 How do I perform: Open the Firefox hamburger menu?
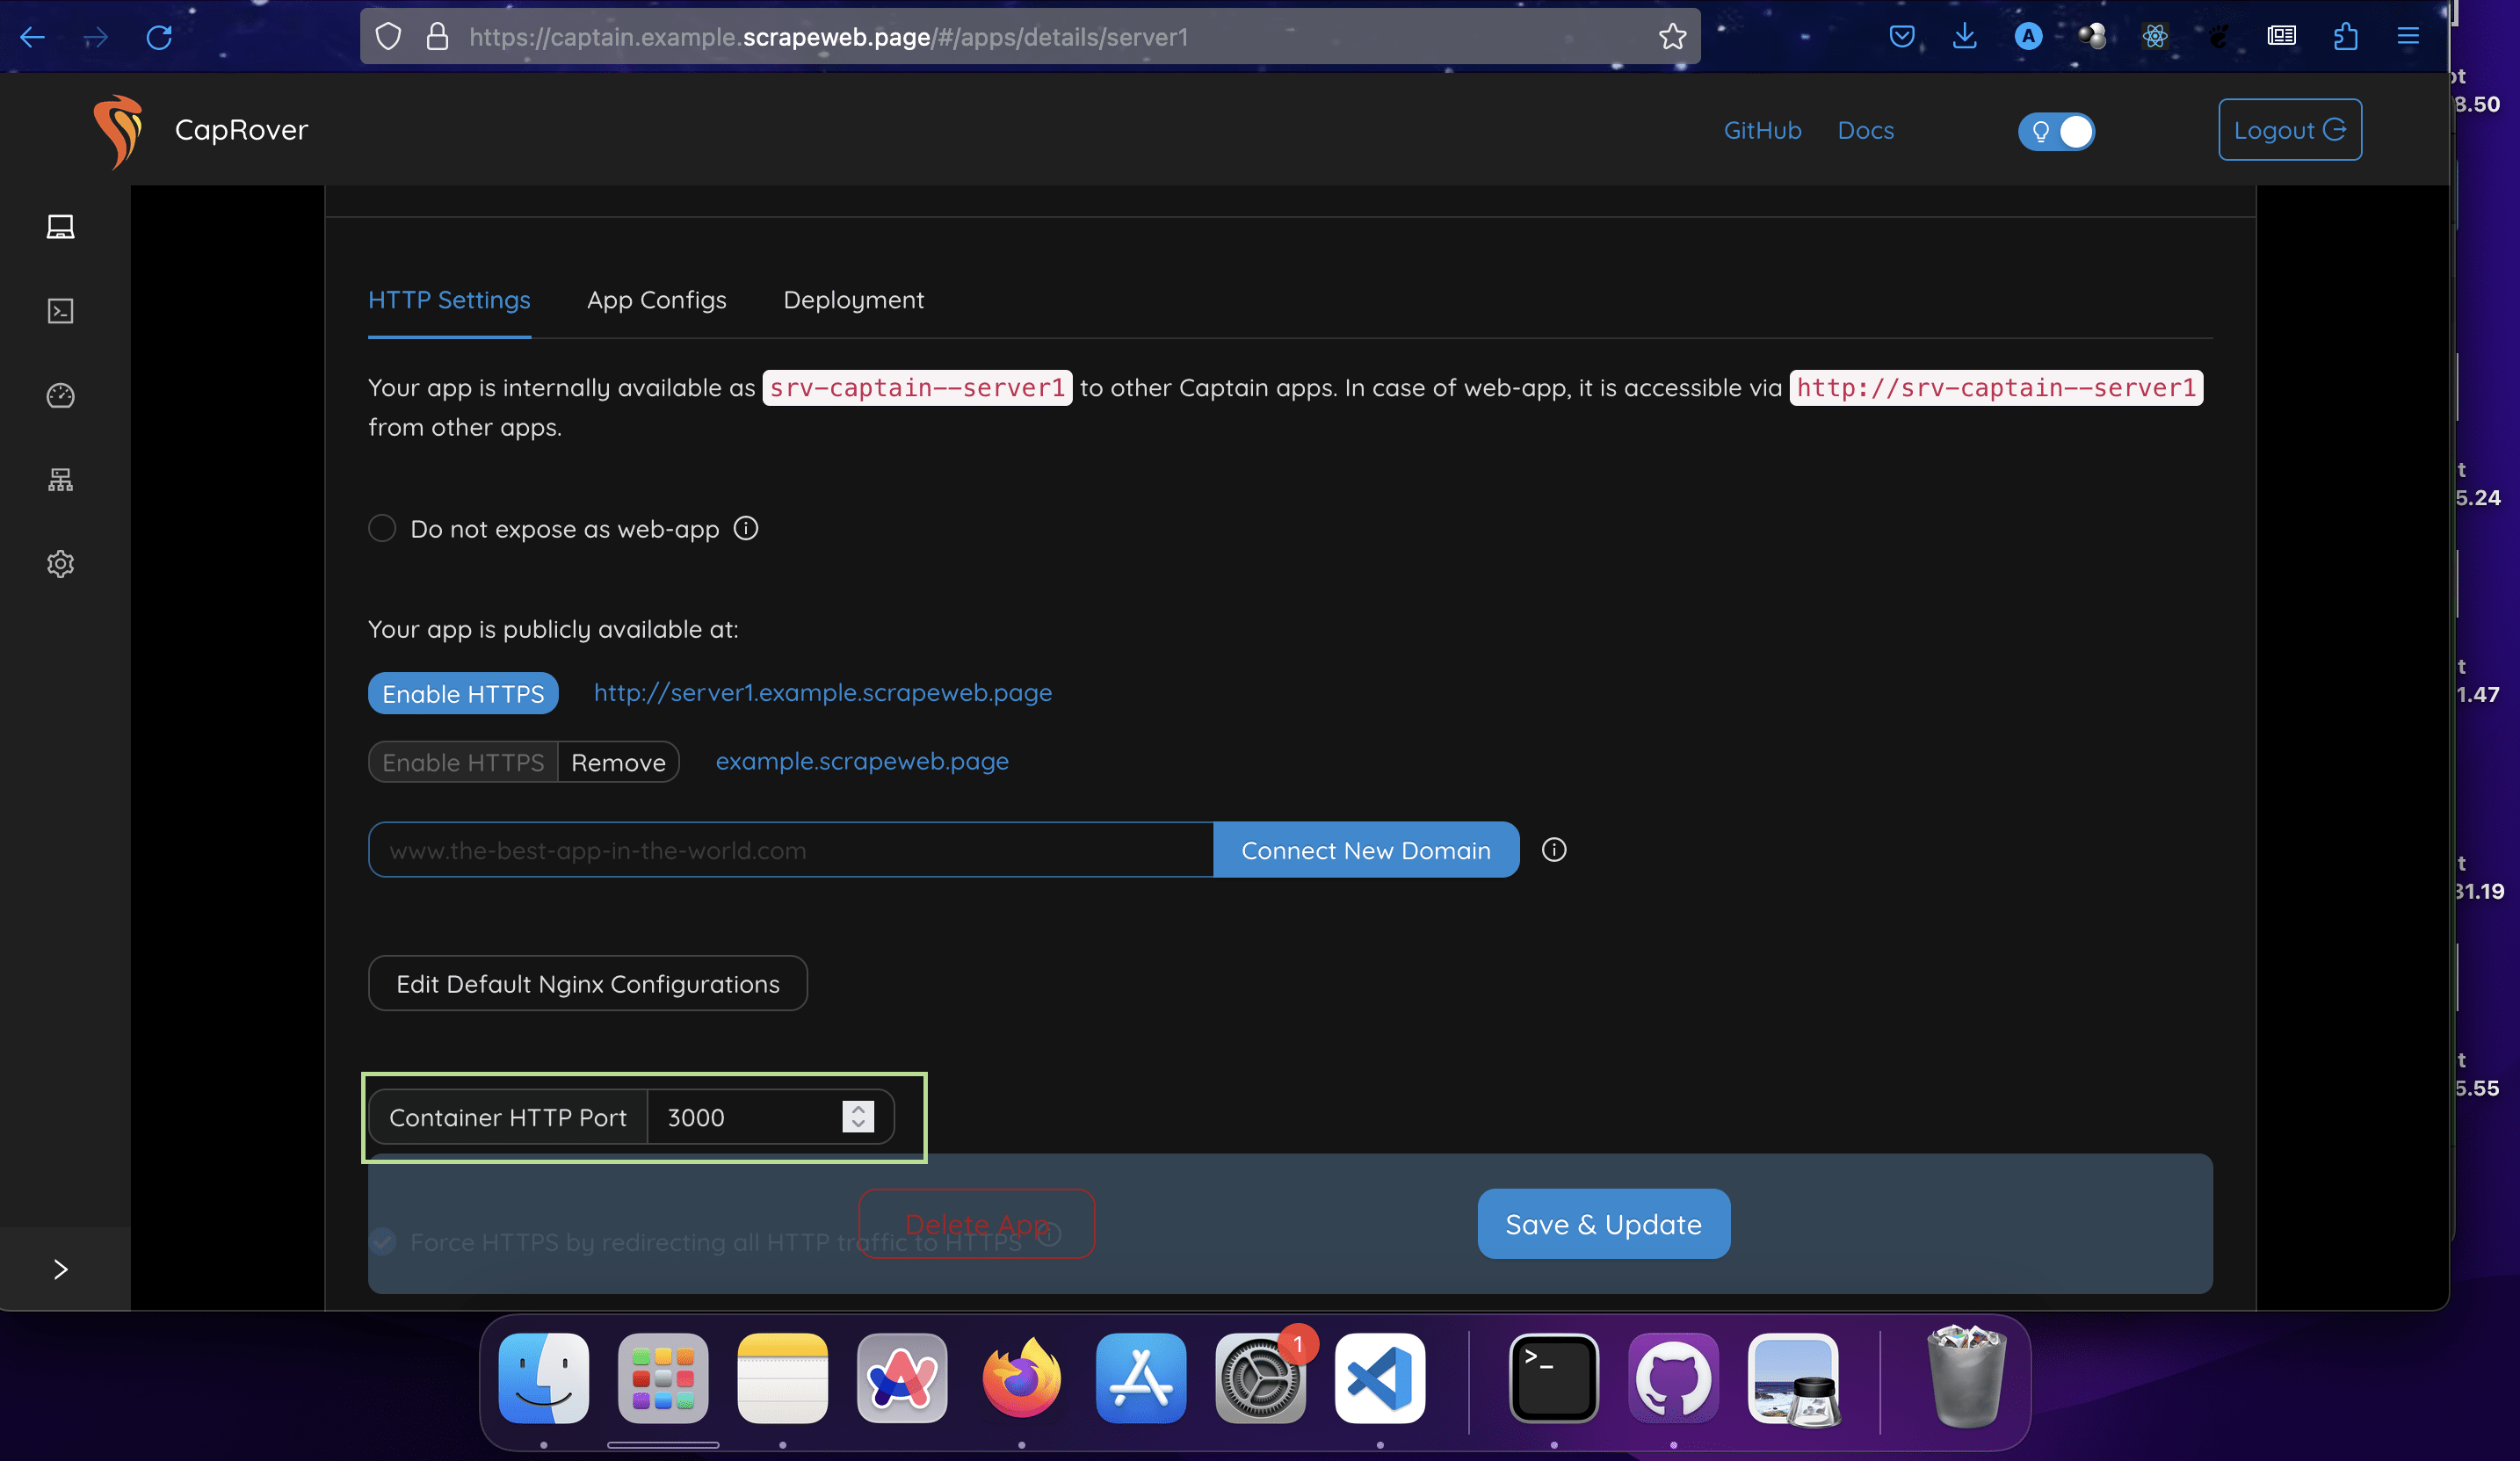2408,37
